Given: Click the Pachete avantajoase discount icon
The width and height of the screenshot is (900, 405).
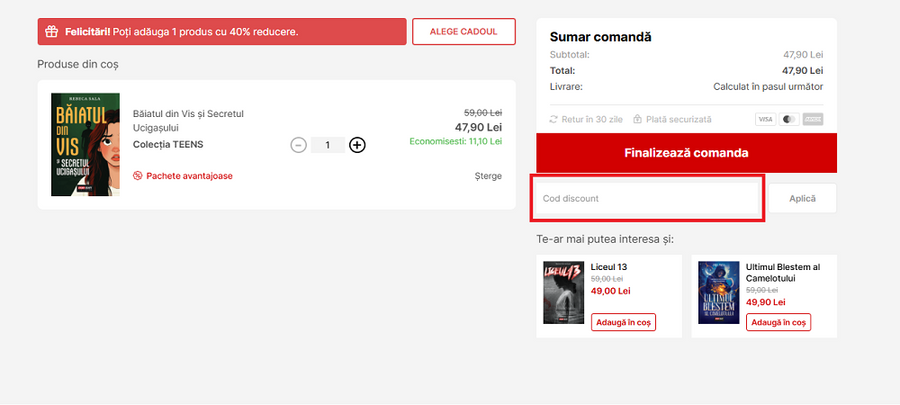Looking at the screenshot, I should [138, 176].
